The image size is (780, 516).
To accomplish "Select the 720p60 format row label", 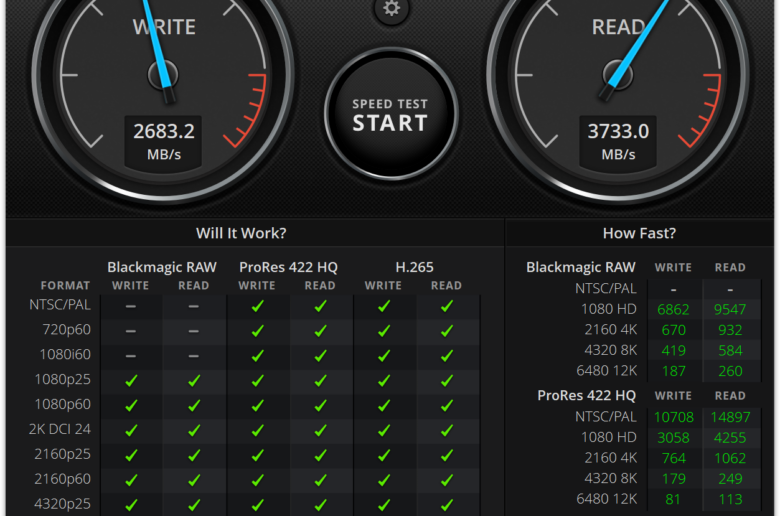I will click(66, 329).
